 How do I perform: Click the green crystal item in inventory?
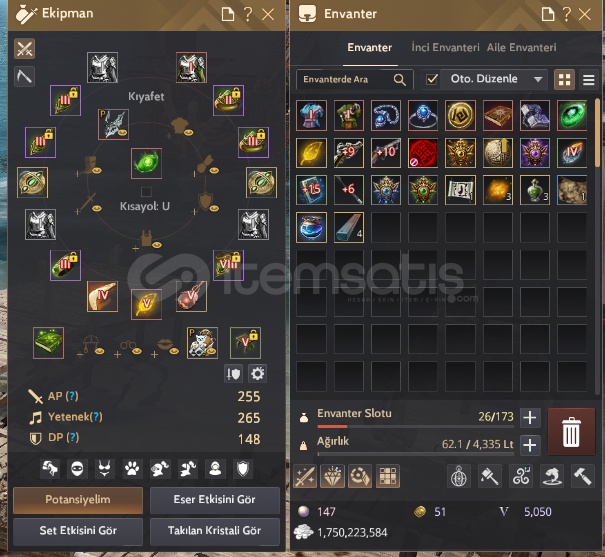coord(572,115)
